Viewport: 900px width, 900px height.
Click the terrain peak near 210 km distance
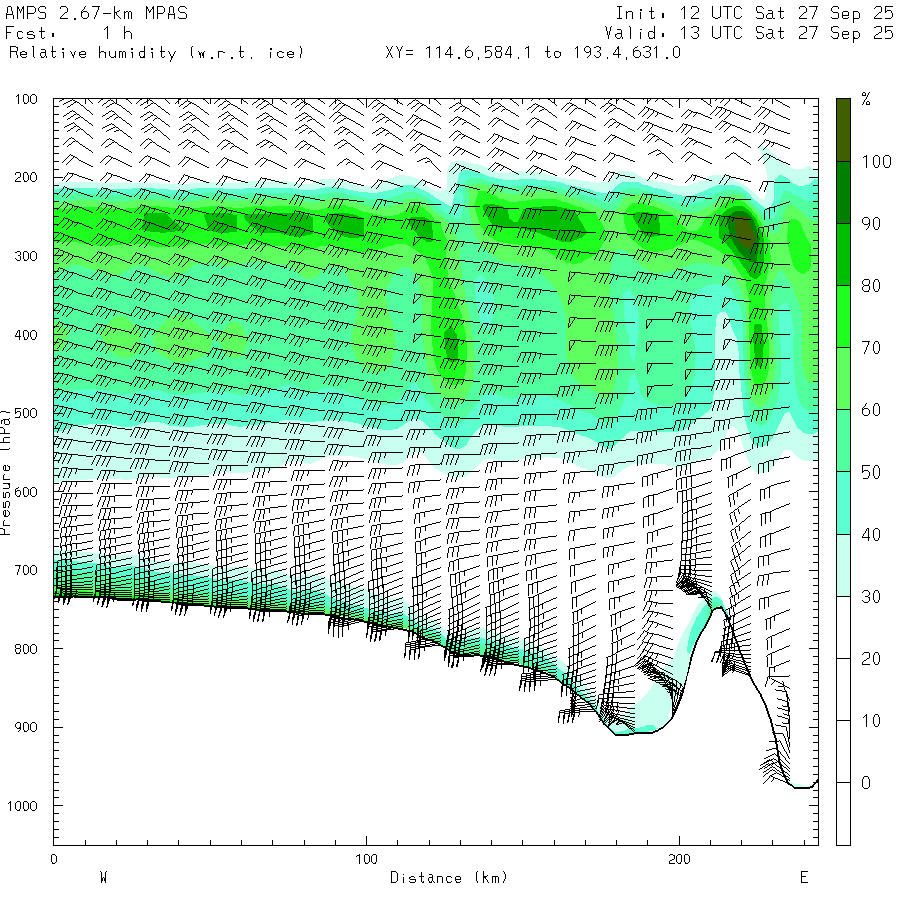[717, 608]
